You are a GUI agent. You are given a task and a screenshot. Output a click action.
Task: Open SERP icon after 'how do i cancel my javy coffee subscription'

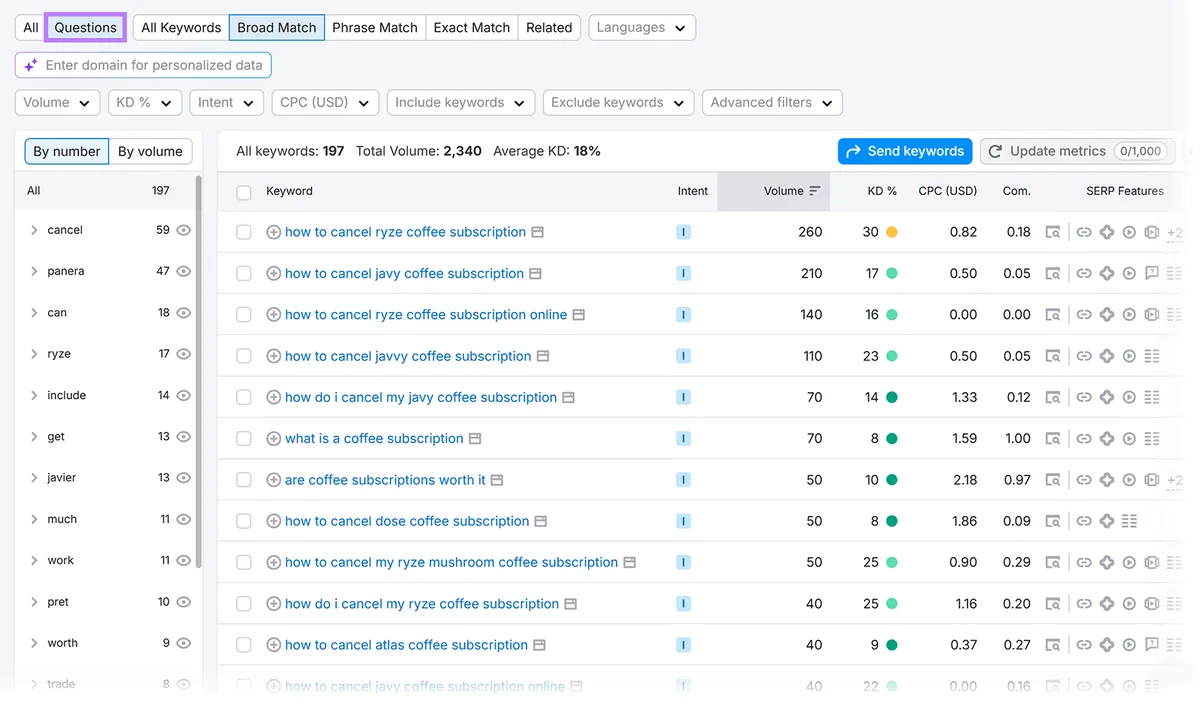568,398
